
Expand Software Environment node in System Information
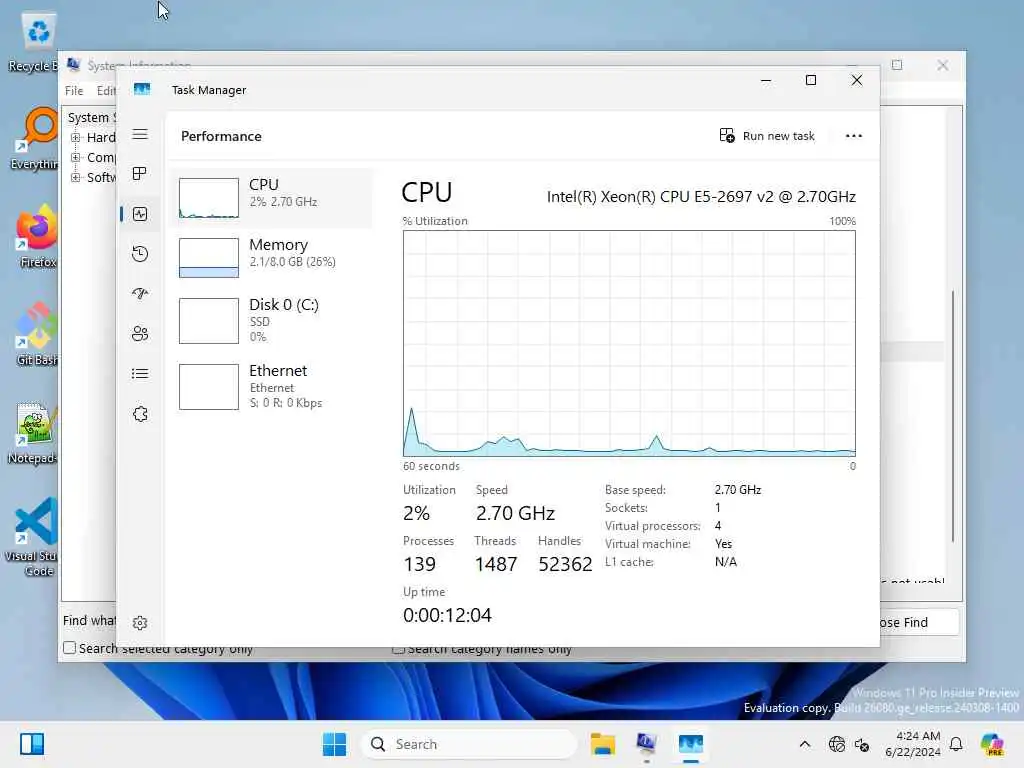(x=76, y=178)
